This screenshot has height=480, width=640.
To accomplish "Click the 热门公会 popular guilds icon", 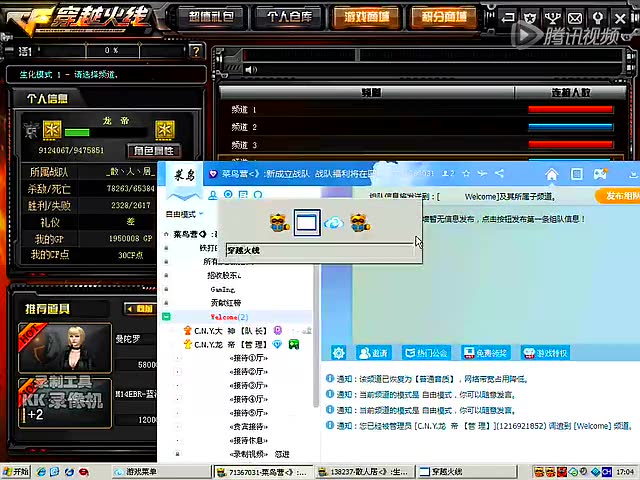I will pyautogui.click(x=425, y=353).
